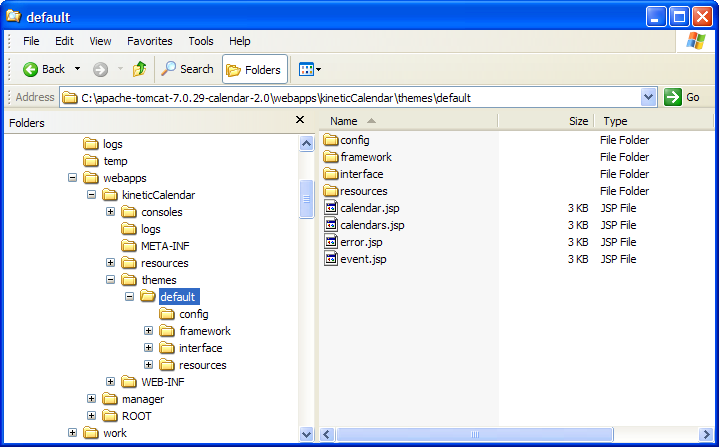Expand the ROOT tree node
This screenshot has width=719, height=447.
pyautogui.click(x=91, y=416)
